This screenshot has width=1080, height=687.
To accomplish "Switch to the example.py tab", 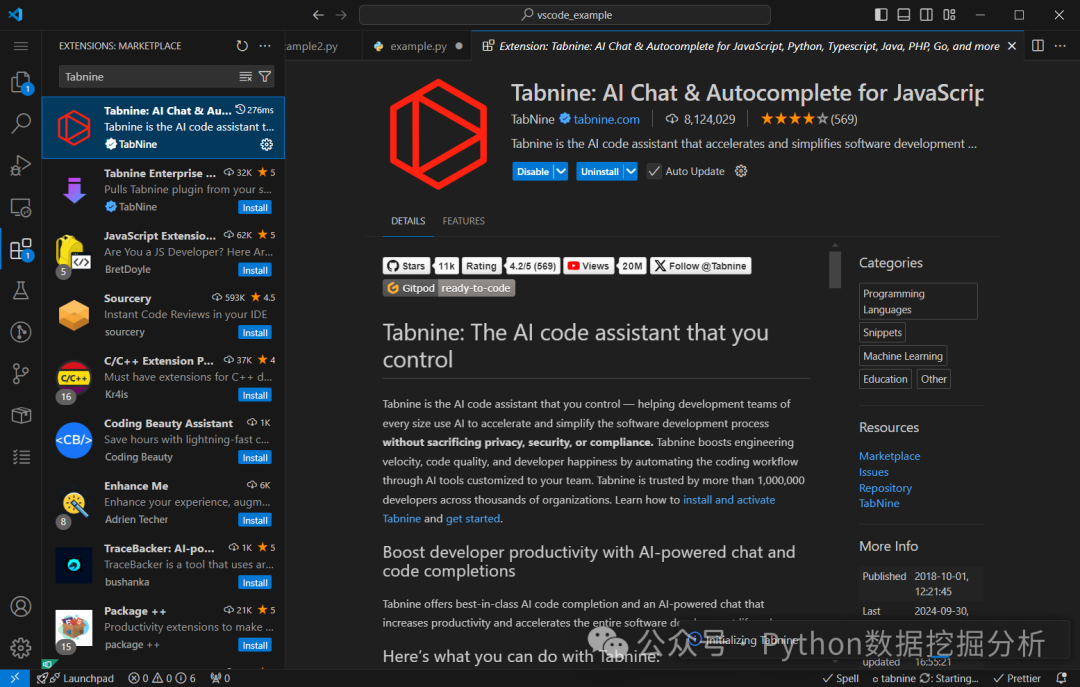I will tap(417, 46).
